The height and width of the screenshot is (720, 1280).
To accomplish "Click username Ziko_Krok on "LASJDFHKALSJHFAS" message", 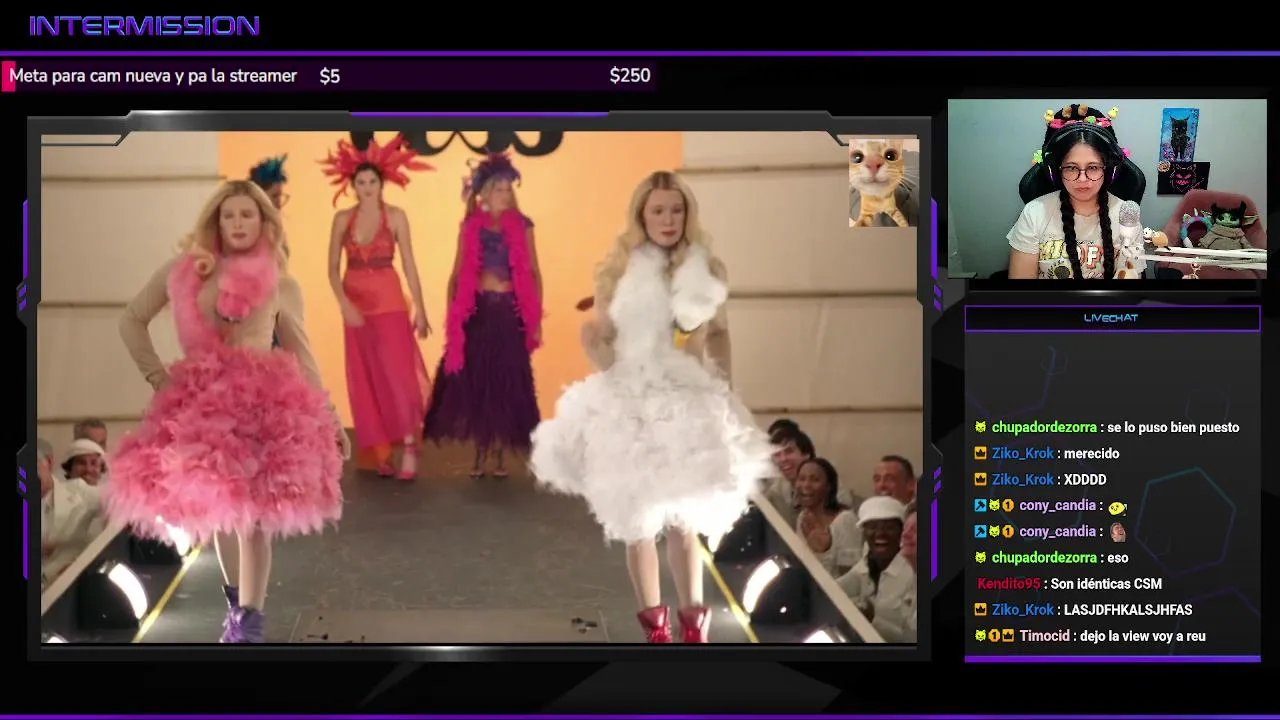I will [x=1023, y=610].
